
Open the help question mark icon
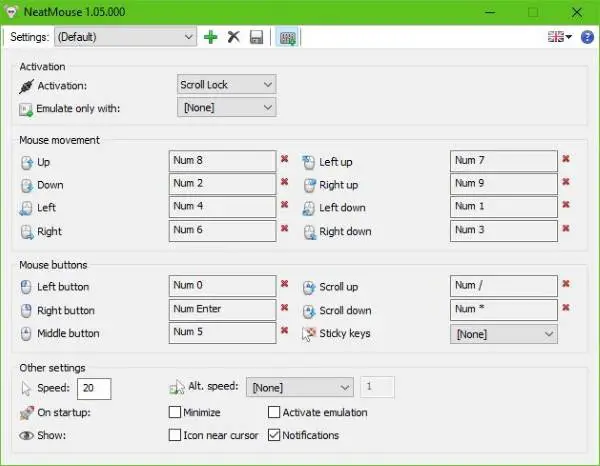[587, 37]
